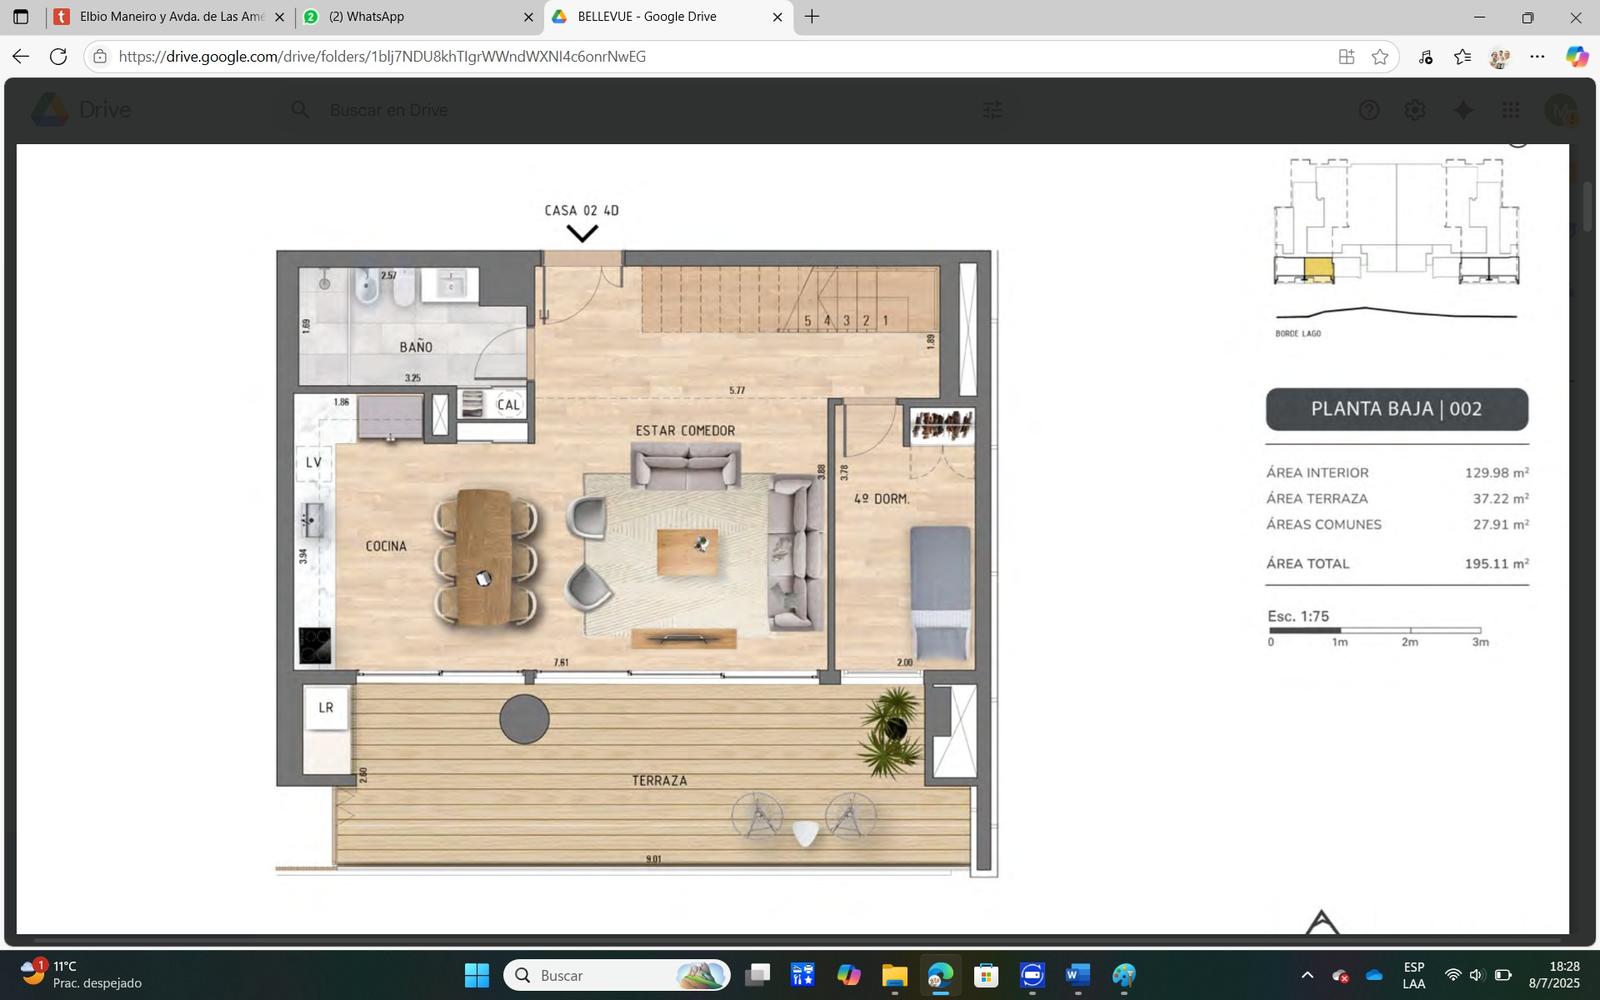Click the BAÑO room label
Screen dimensions: 1600x1000
(x=416, y=347)
